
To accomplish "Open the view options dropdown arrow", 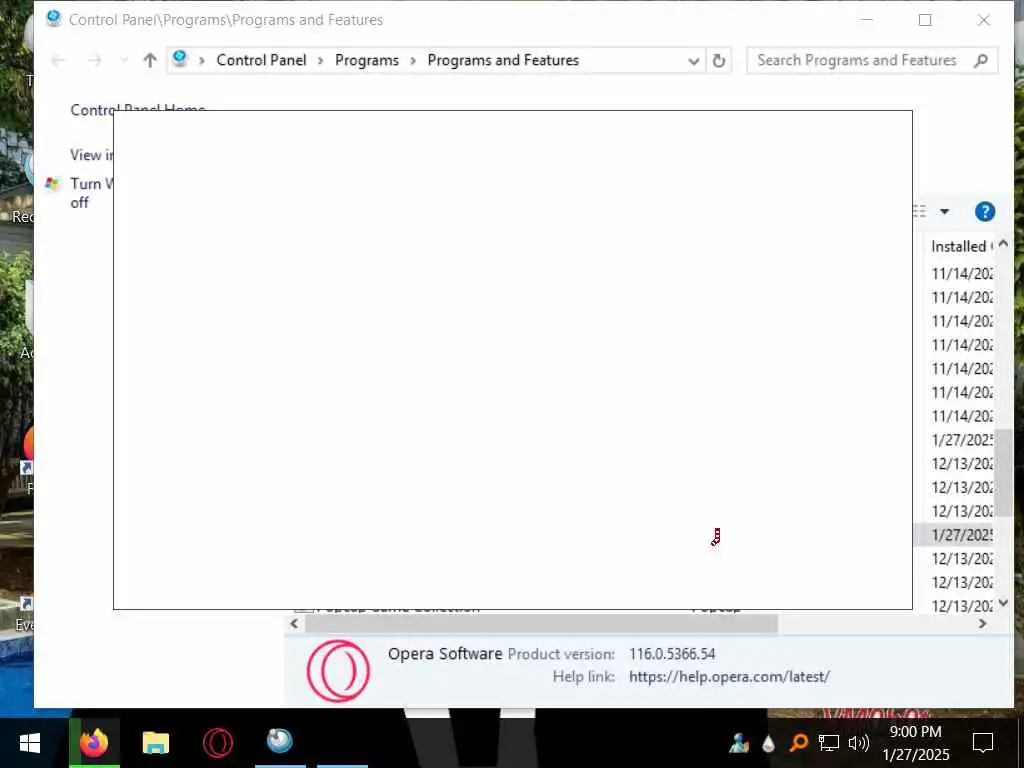I will 944,212.
